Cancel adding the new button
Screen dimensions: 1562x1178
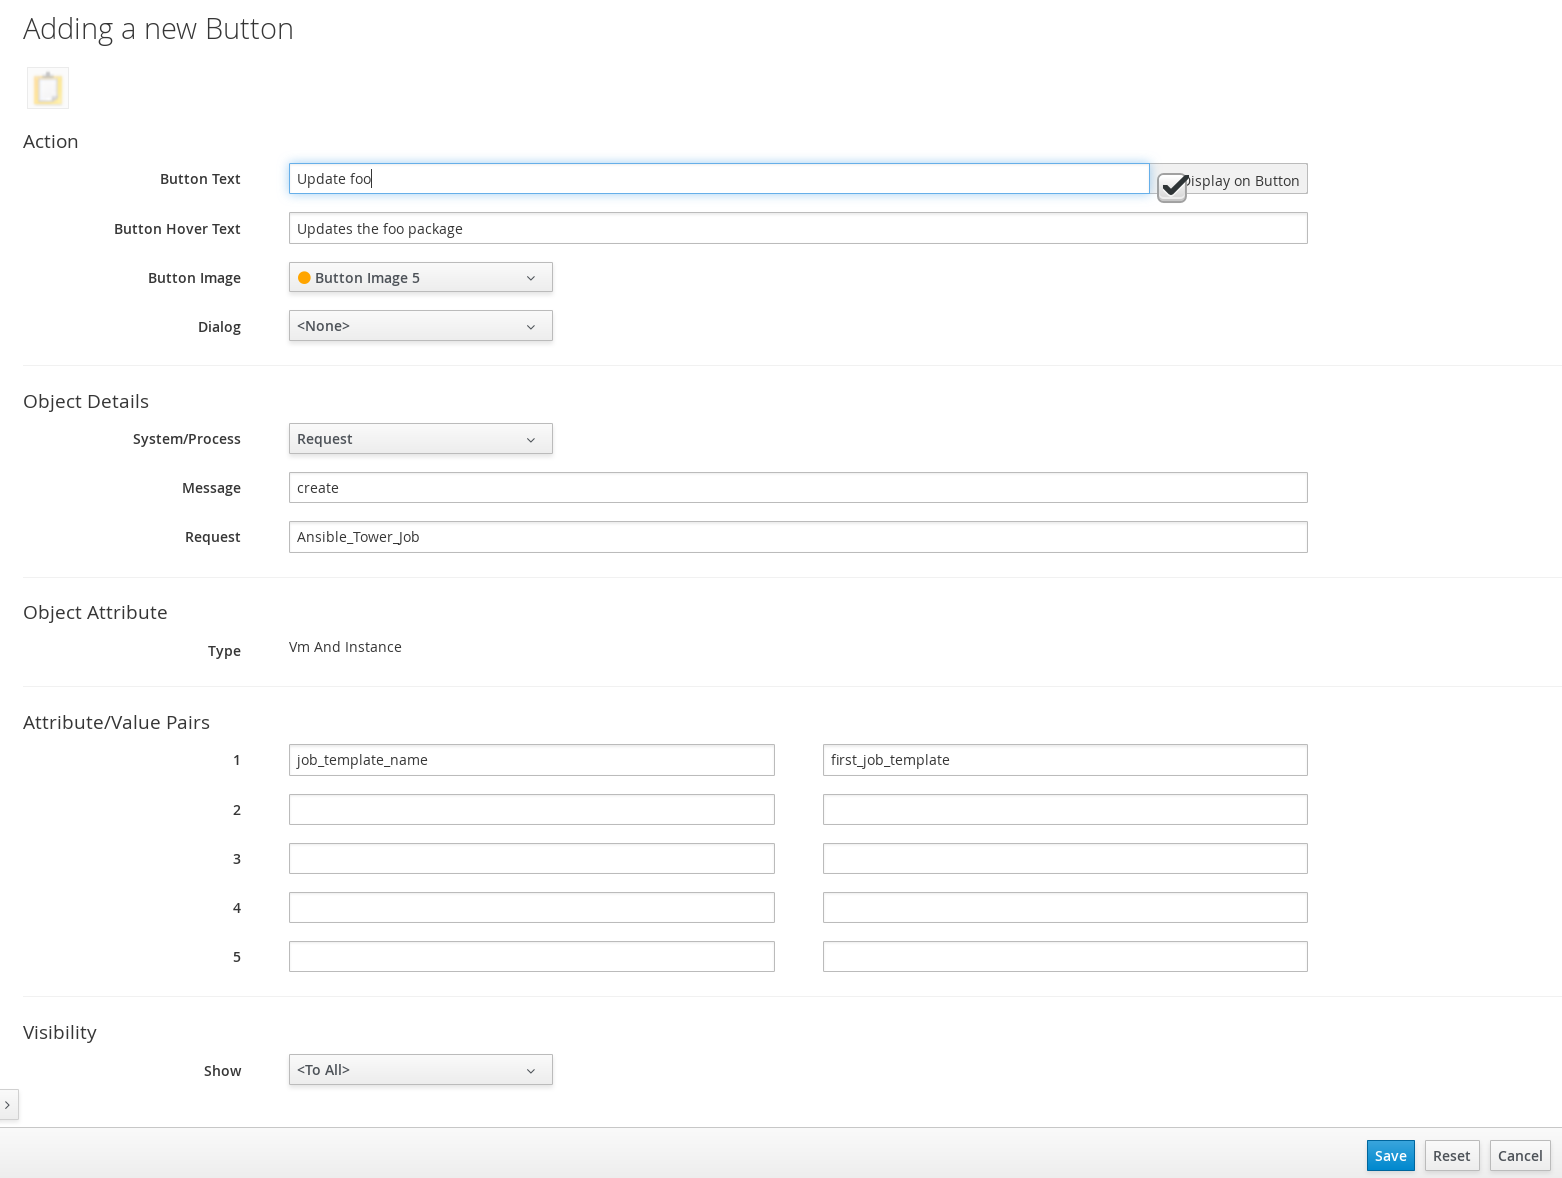tap(1519, 1155)
